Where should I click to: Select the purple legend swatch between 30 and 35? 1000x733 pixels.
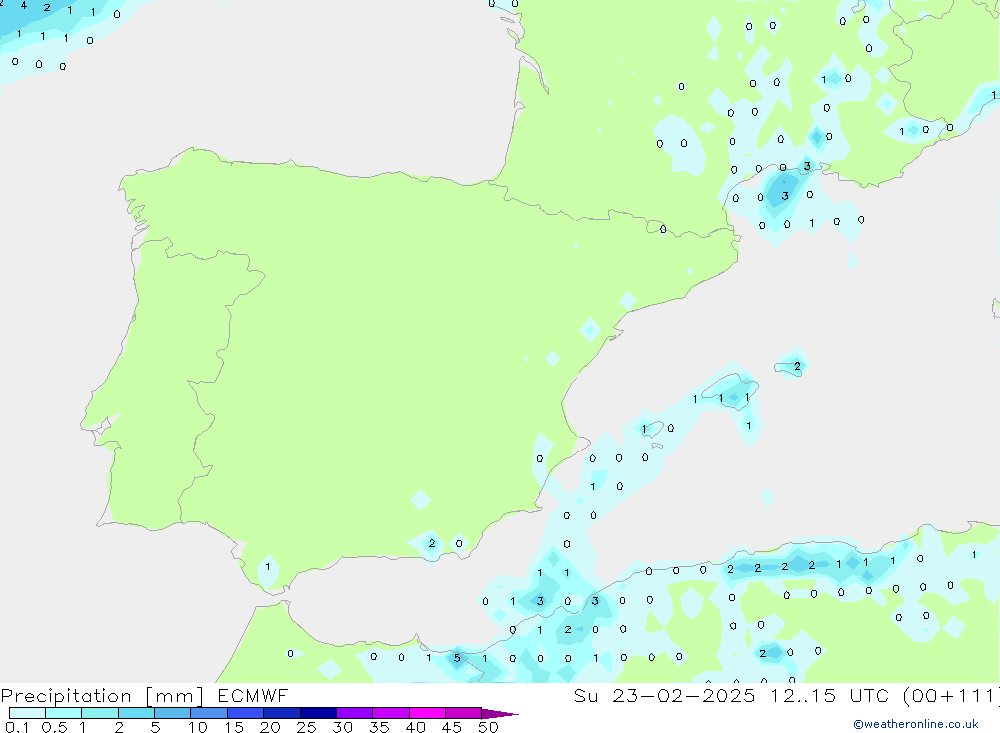[x=355, y=713]
